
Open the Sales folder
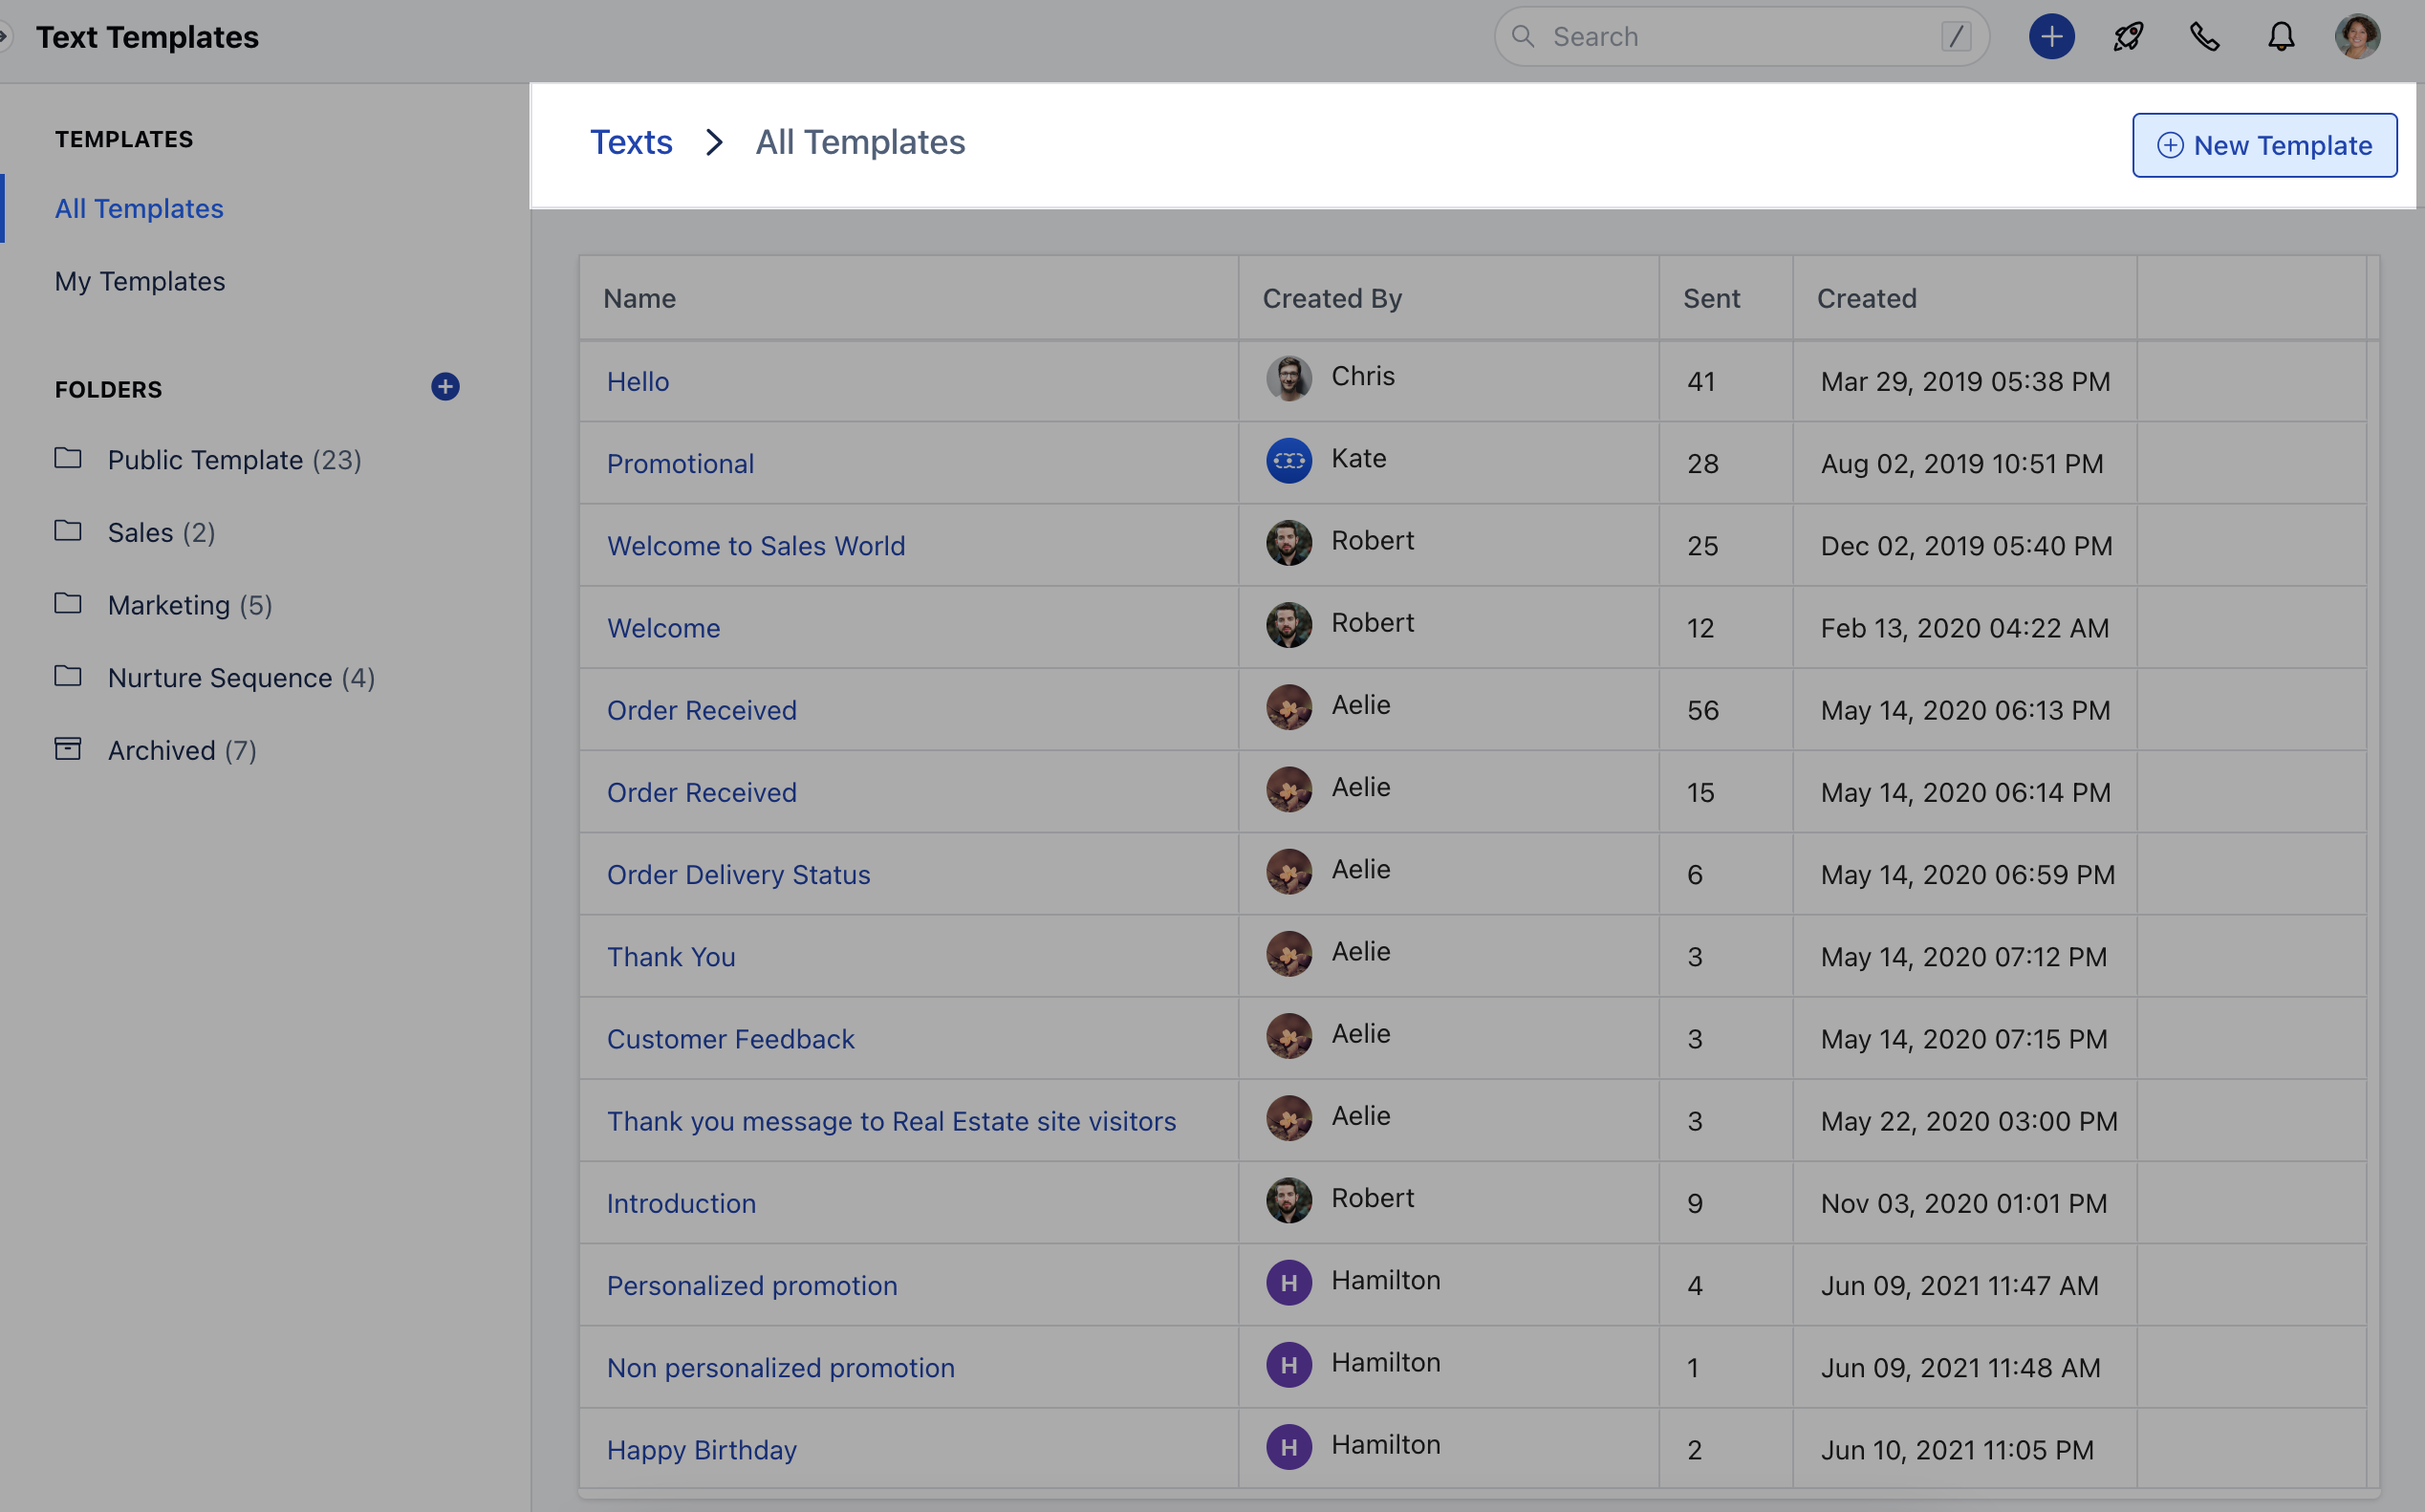(x=140, y=532)
